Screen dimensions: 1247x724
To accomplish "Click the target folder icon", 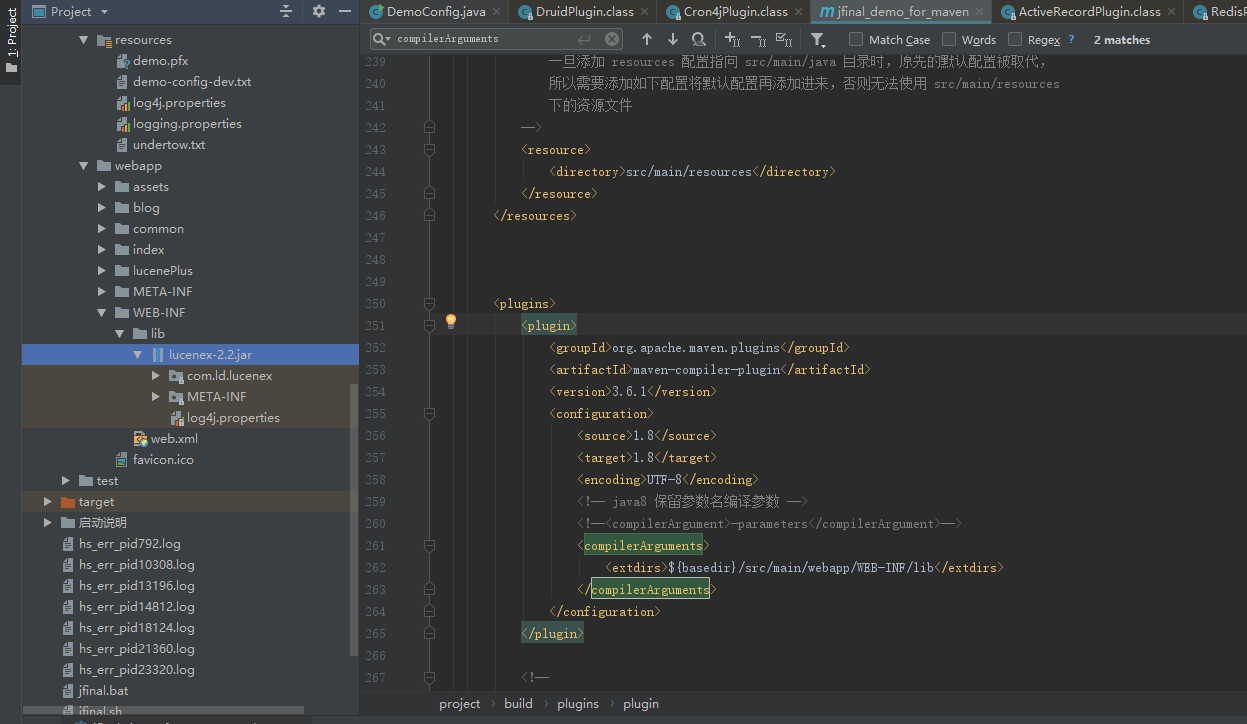I will (x=68, y=502).
